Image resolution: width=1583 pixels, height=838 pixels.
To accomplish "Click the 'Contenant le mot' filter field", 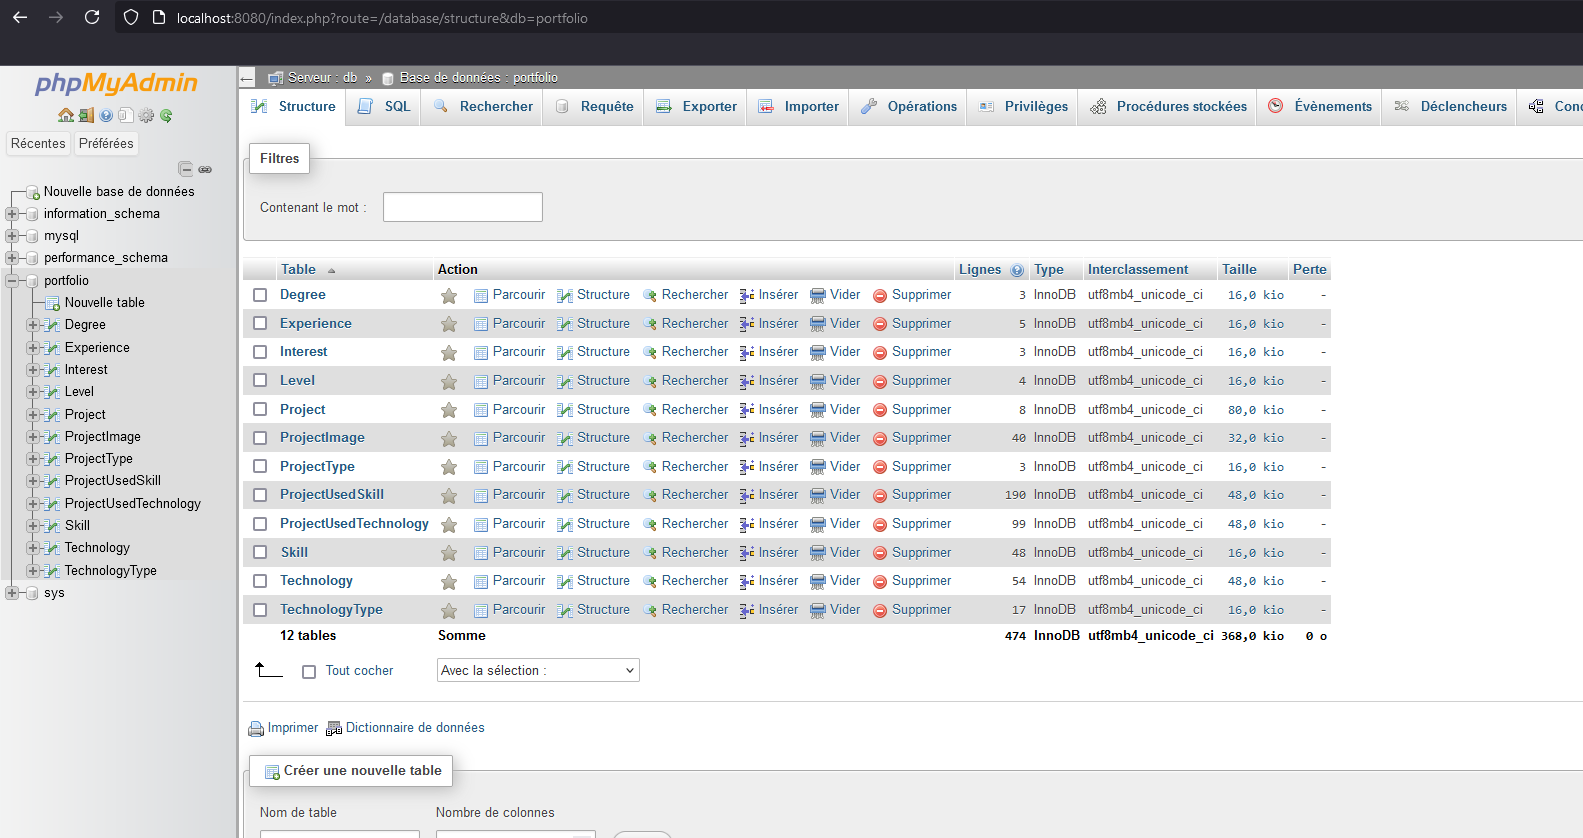I will click(463, 207).
